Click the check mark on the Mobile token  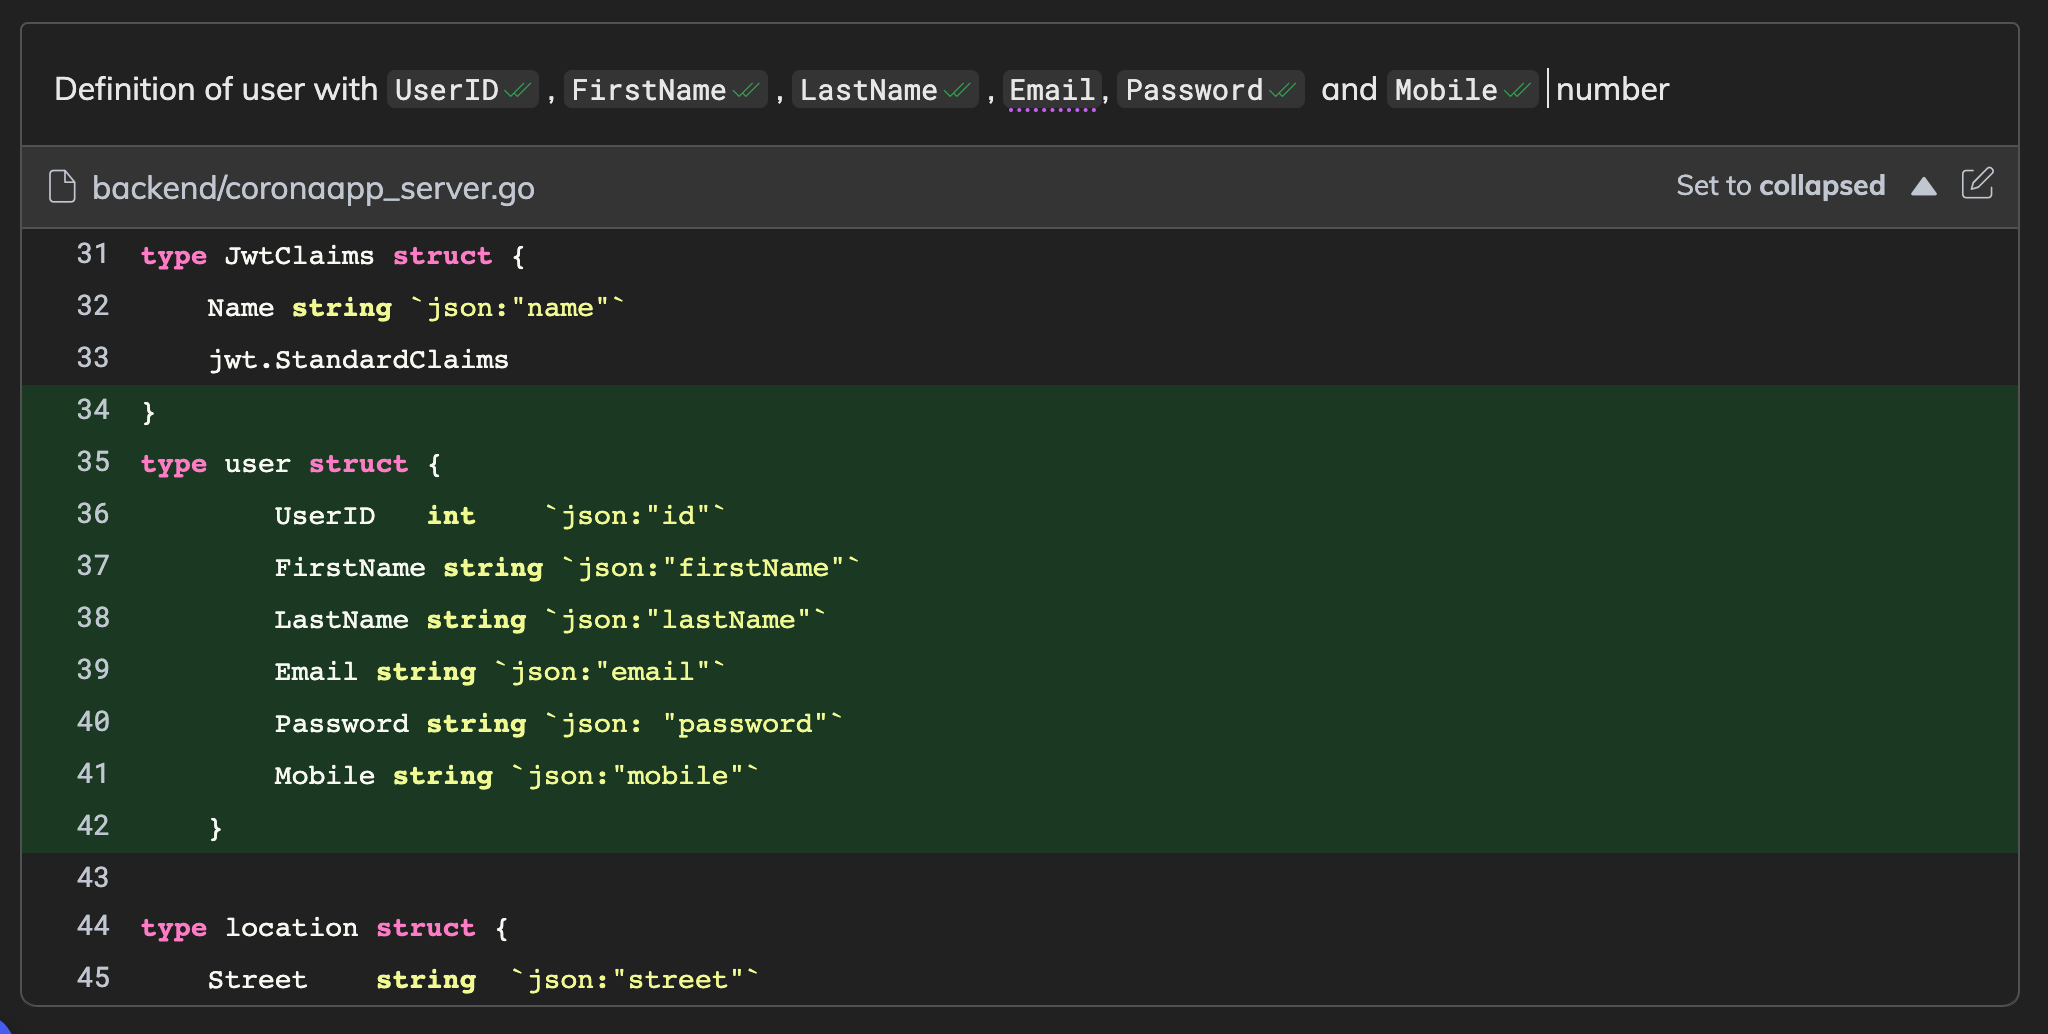pos(1517,91)
